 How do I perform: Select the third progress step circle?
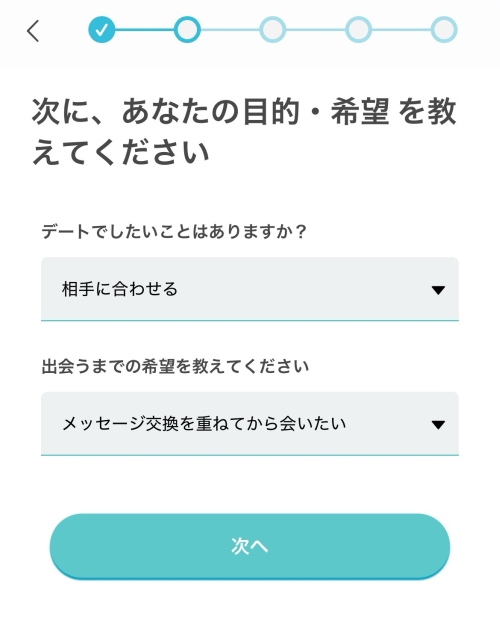(273, 29)
